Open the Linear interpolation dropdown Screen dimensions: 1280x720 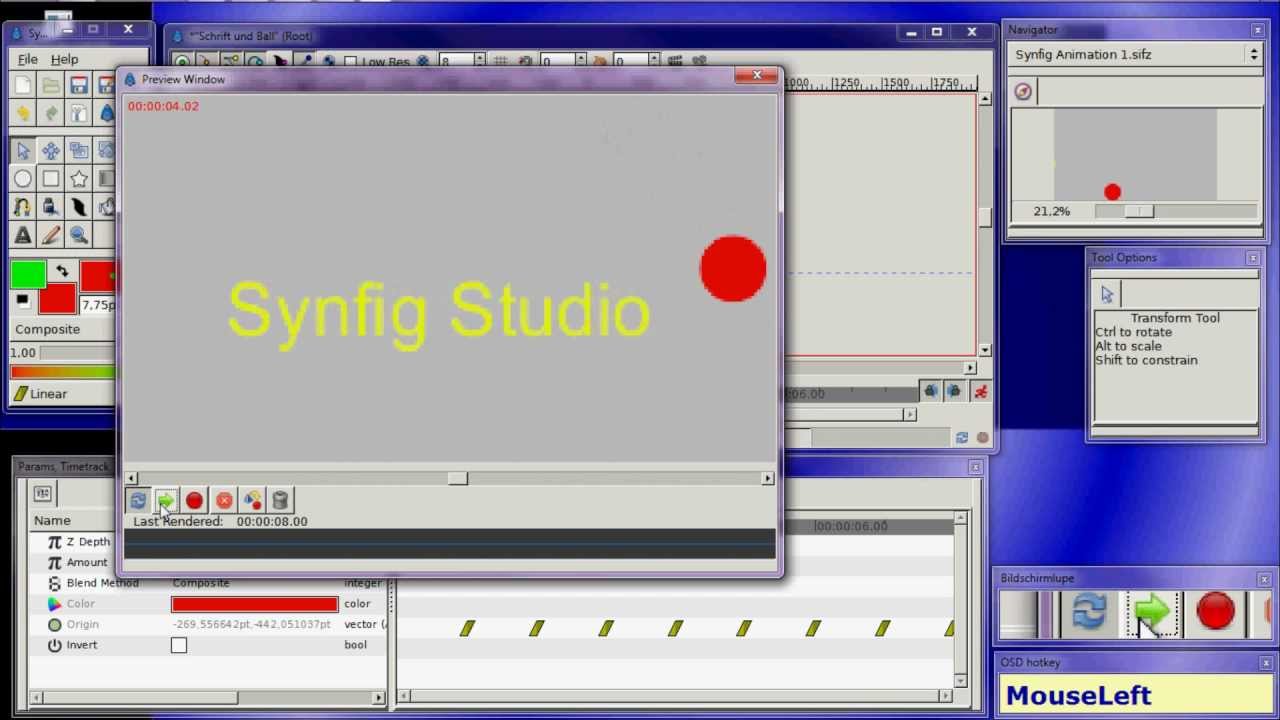pyautogui.click(x=62, y=394)
